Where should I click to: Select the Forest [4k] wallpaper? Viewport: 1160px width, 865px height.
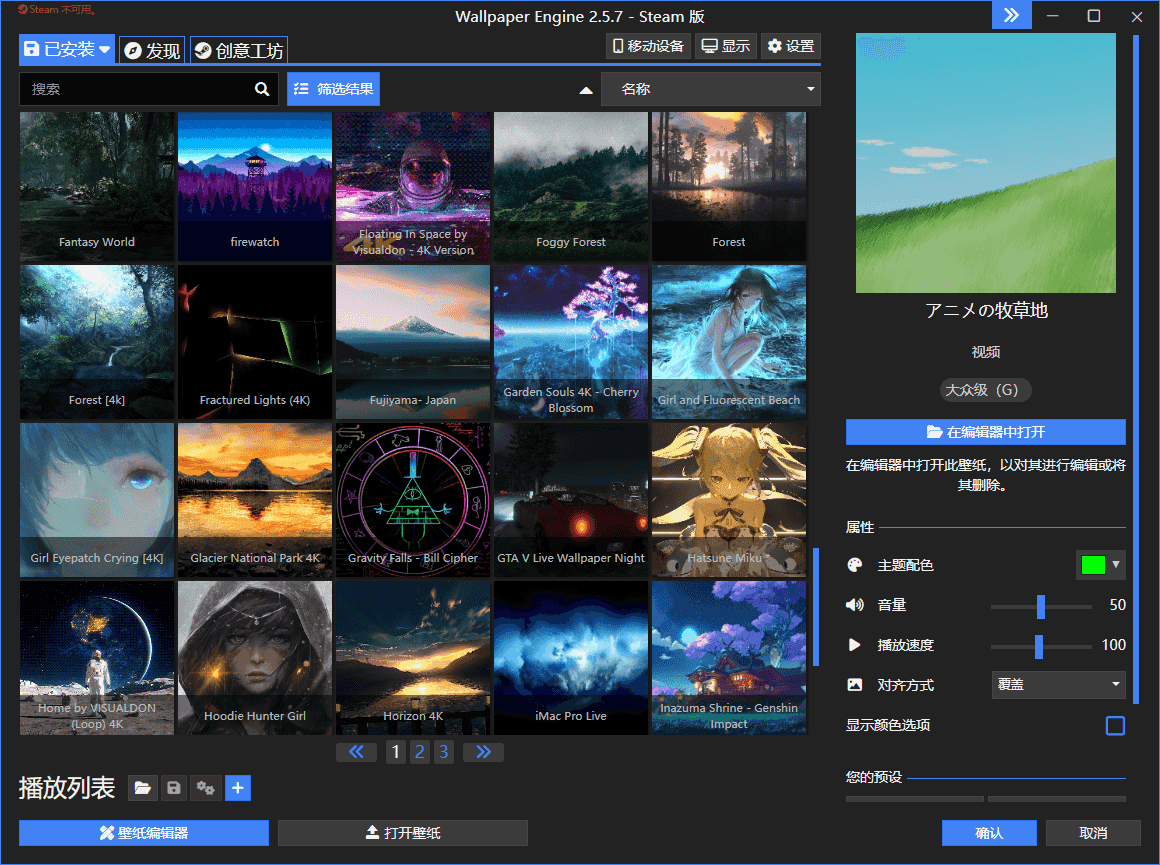[97, 343]
